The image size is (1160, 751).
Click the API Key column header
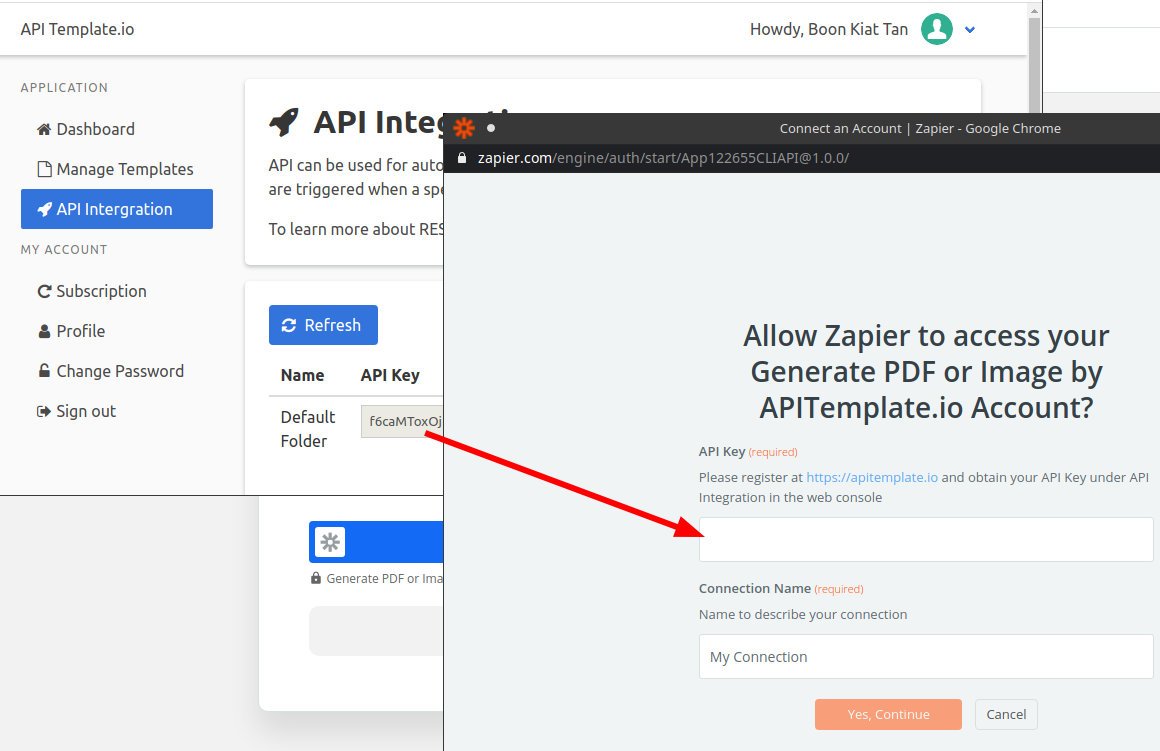point(390,375)
